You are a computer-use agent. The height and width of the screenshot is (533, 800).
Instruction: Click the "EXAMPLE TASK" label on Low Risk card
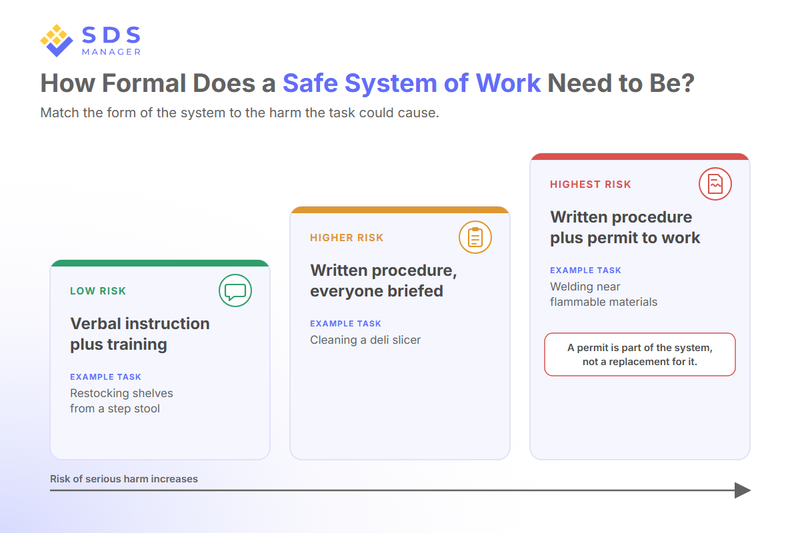point(106,377)
